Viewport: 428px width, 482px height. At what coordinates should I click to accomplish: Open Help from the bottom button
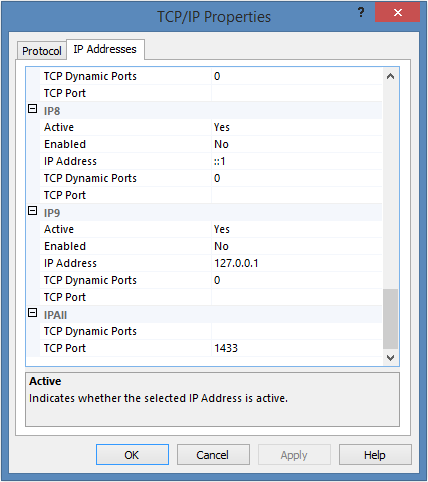(375, 455)
